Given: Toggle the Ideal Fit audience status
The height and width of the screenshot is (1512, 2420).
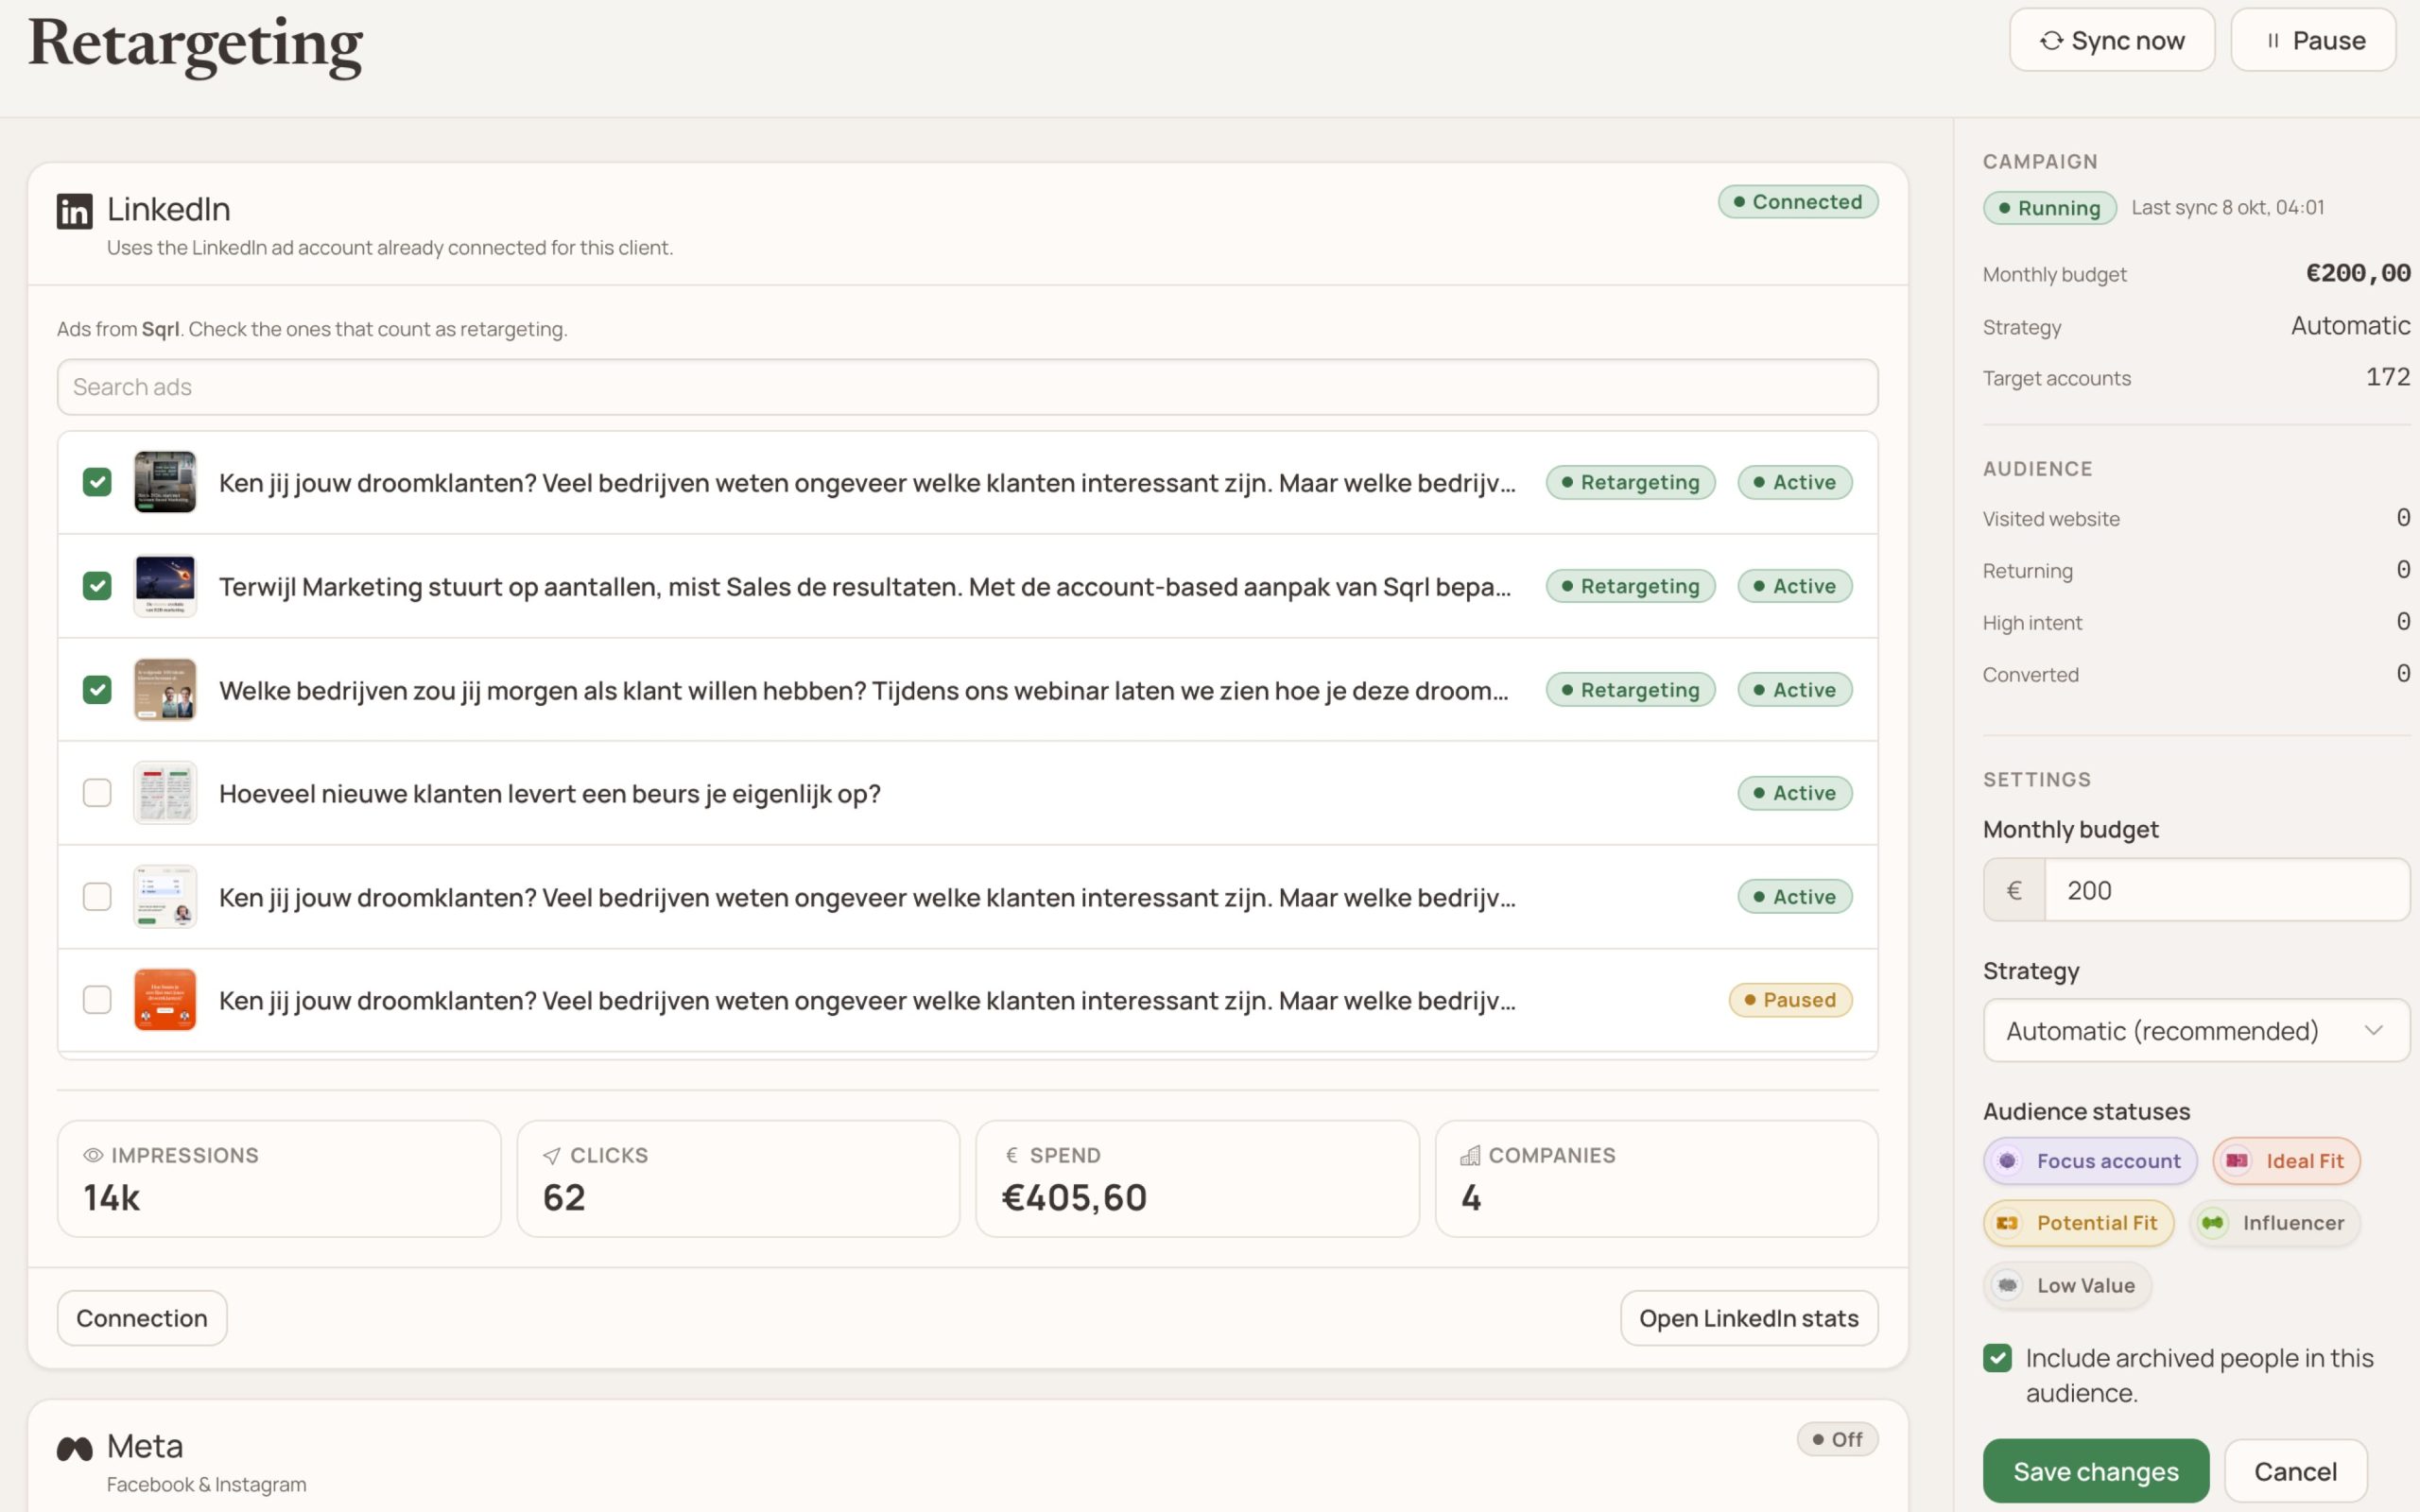Looking at the screenshot, I should click(x=2286, y=1160).
